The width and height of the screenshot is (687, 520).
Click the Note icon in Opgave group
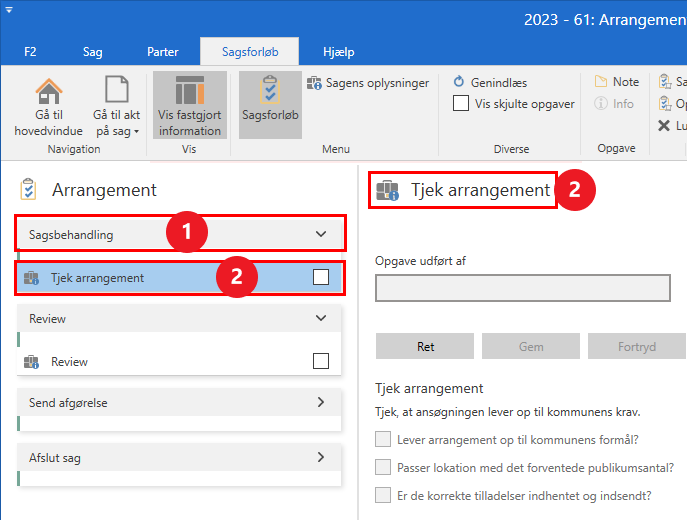point(602,82)
